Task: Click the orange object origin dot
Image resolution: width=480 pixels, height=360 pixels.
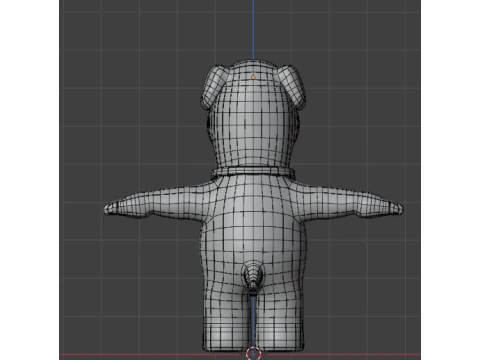Action: (x=253, y=78)
